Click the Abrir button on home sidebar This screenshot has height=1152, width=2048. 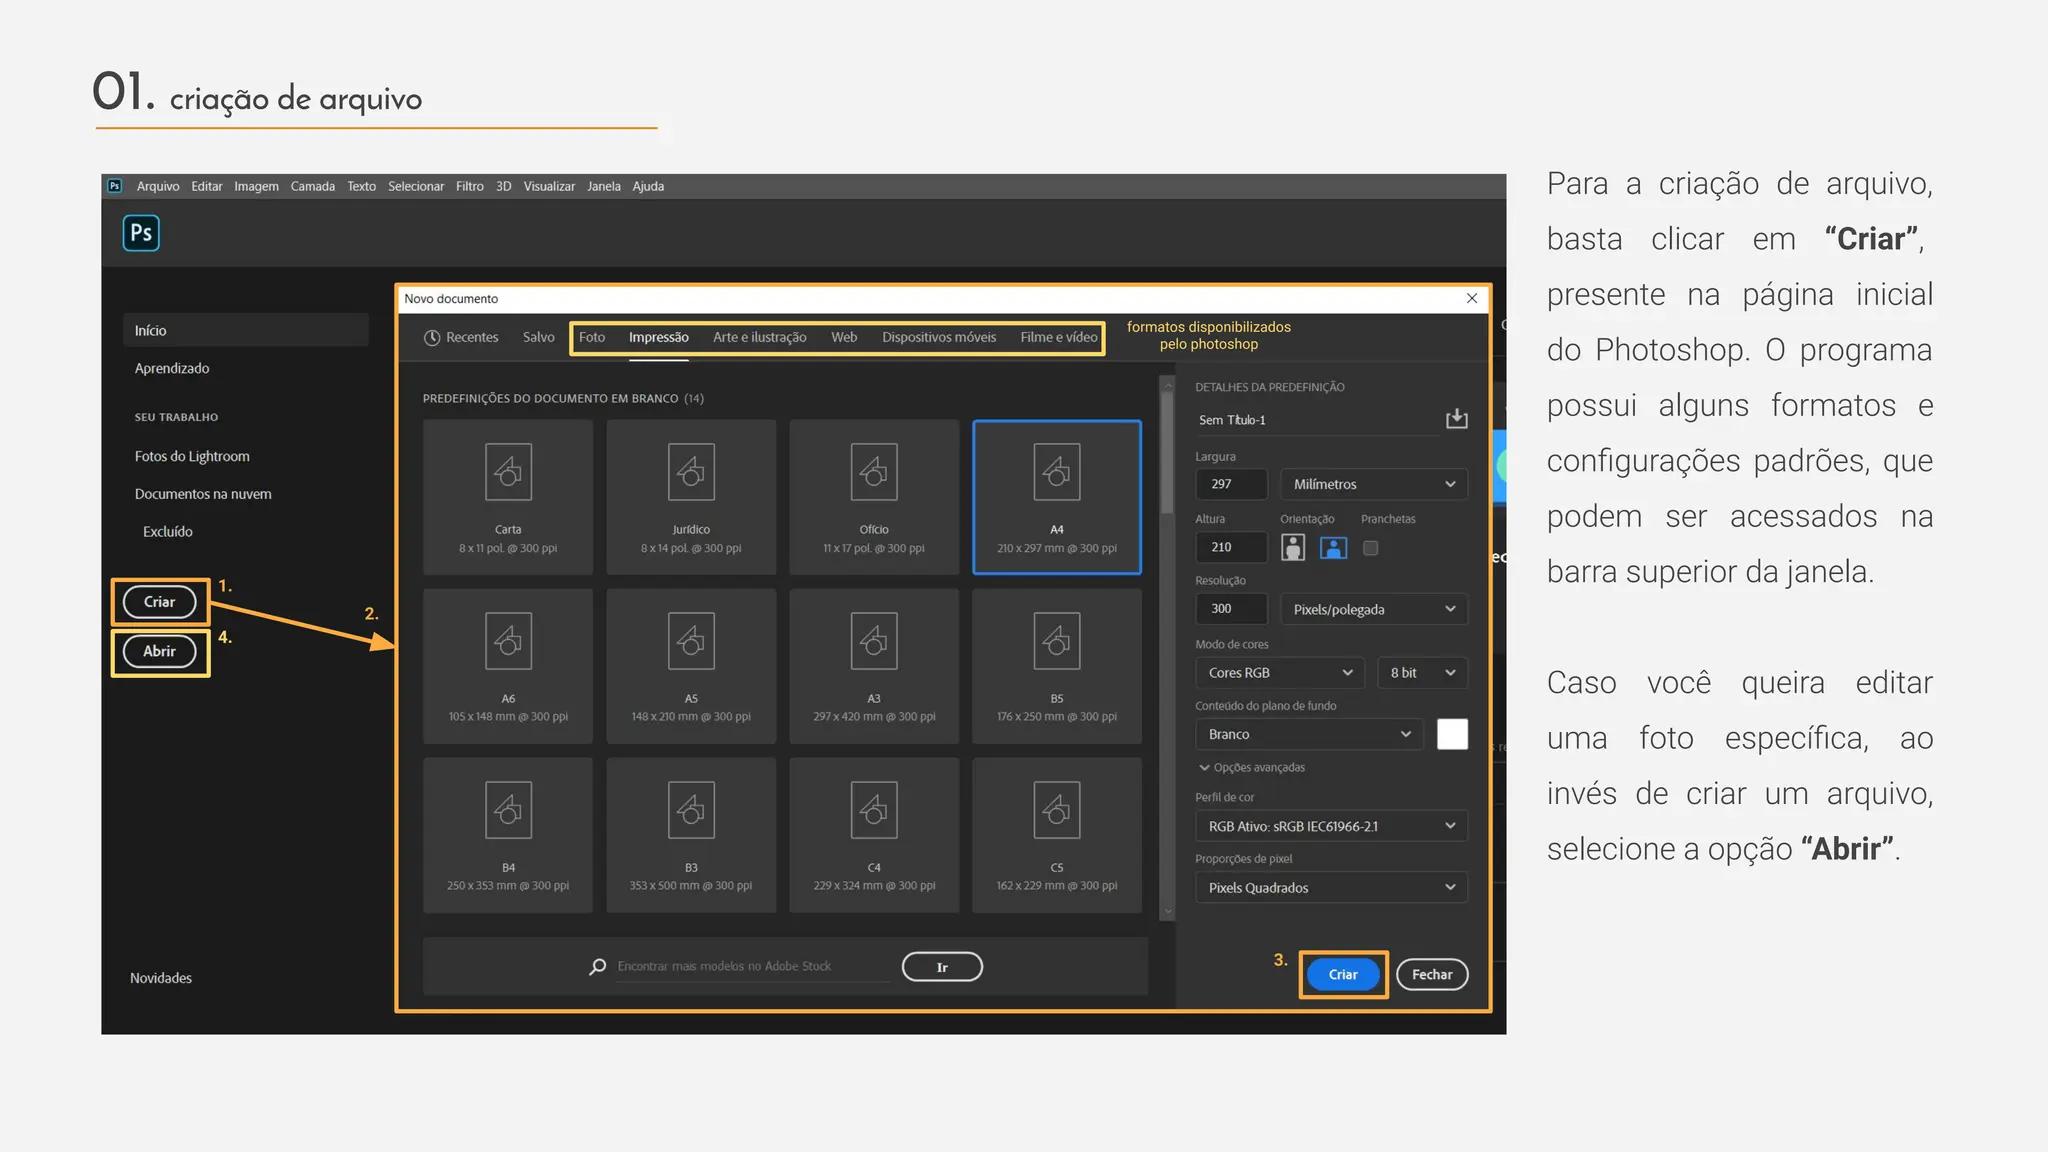click(159, 651)
